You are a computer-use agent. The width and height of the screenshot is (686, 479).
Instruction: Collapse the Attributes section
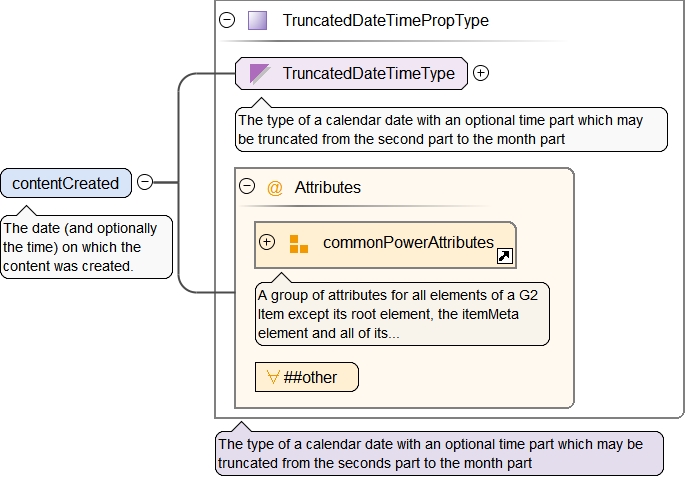(248, 187)
